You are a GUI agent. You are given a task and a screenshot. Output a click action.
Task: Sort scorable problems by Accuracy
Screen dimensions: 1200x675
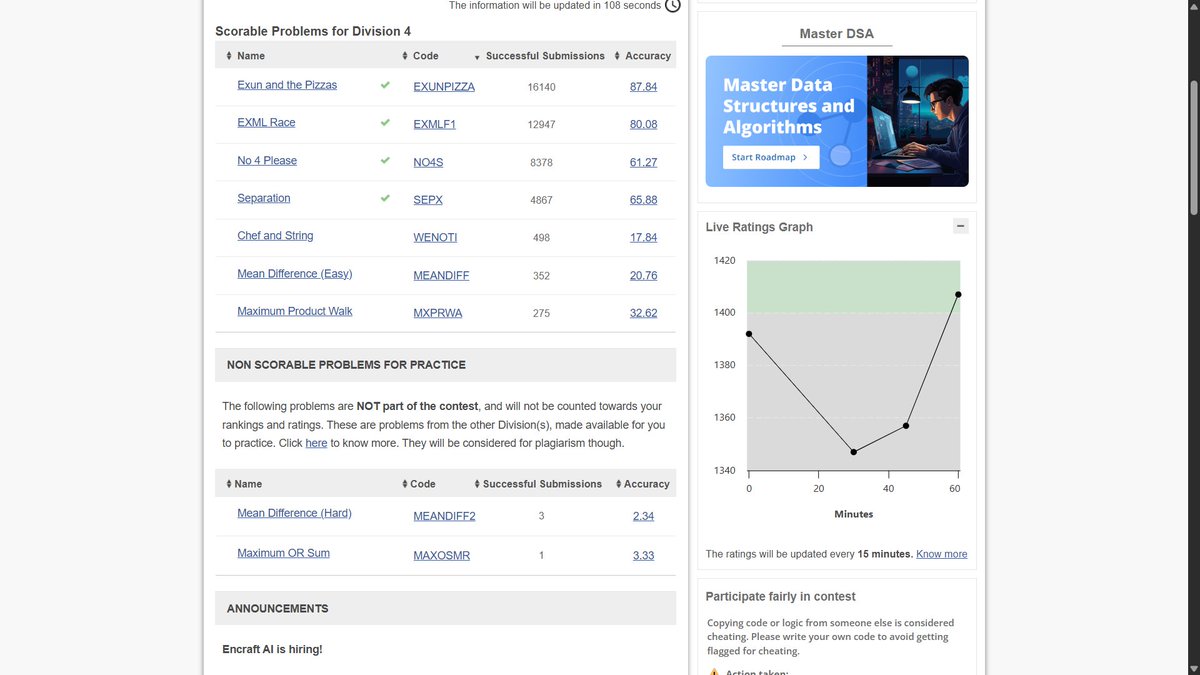pos(643,56)
